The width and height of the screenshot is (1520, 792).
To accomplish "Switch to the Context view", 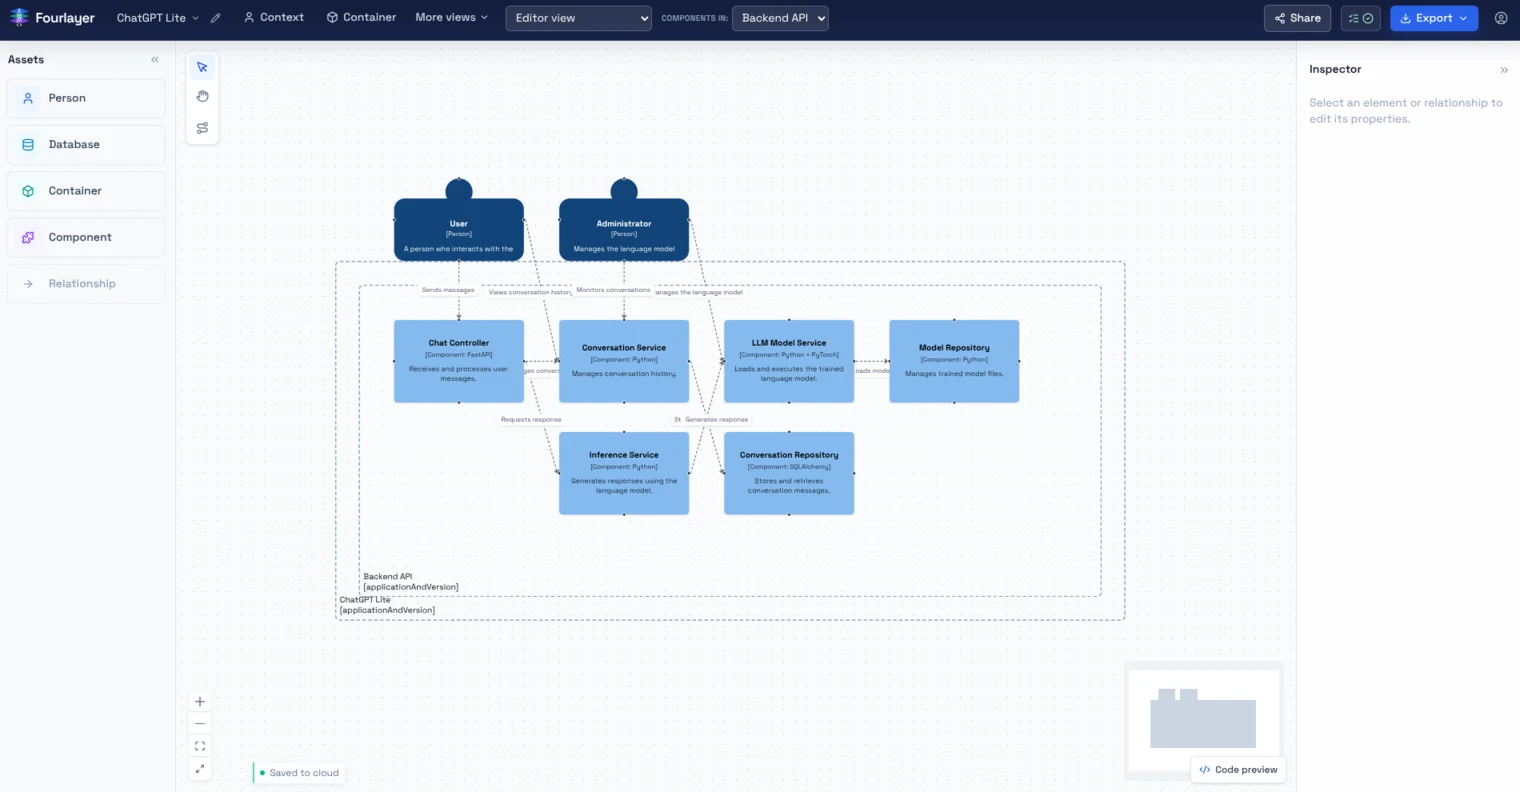I will tap(274, 18).
